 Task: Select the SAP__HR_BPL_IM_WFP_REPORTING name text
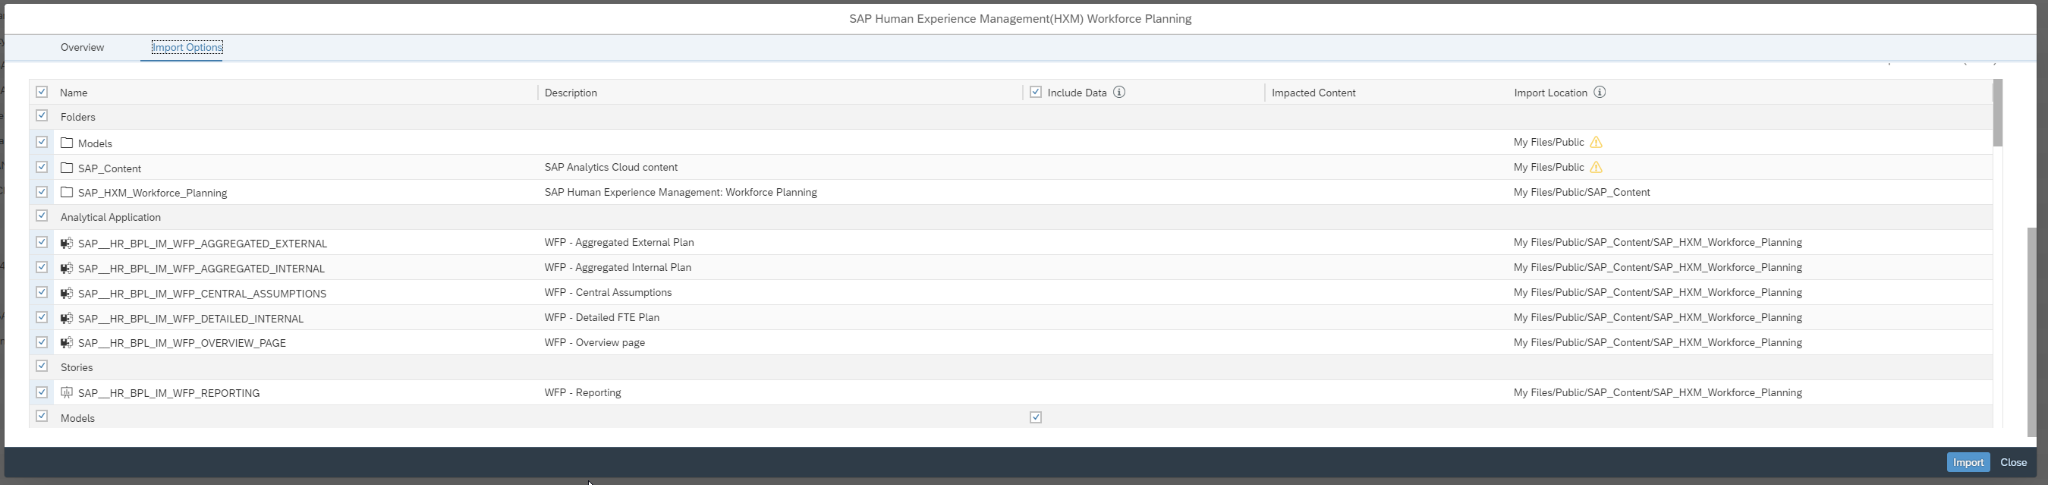169,393
